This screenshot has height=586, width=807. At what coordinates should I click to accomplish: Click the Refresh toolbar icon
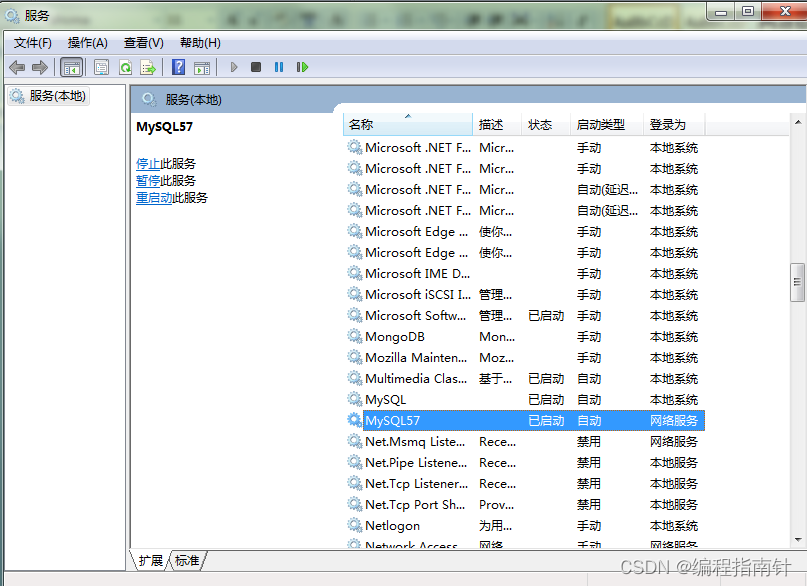coord(125,67)
